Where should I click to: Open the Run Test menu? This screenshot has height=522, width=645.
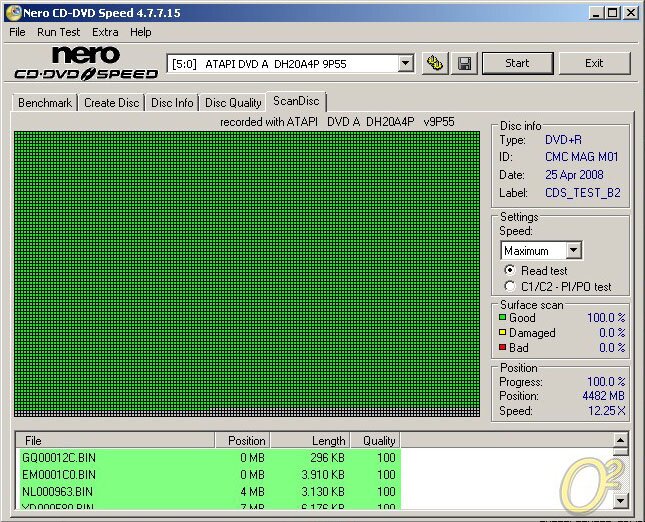click(58, 32)
